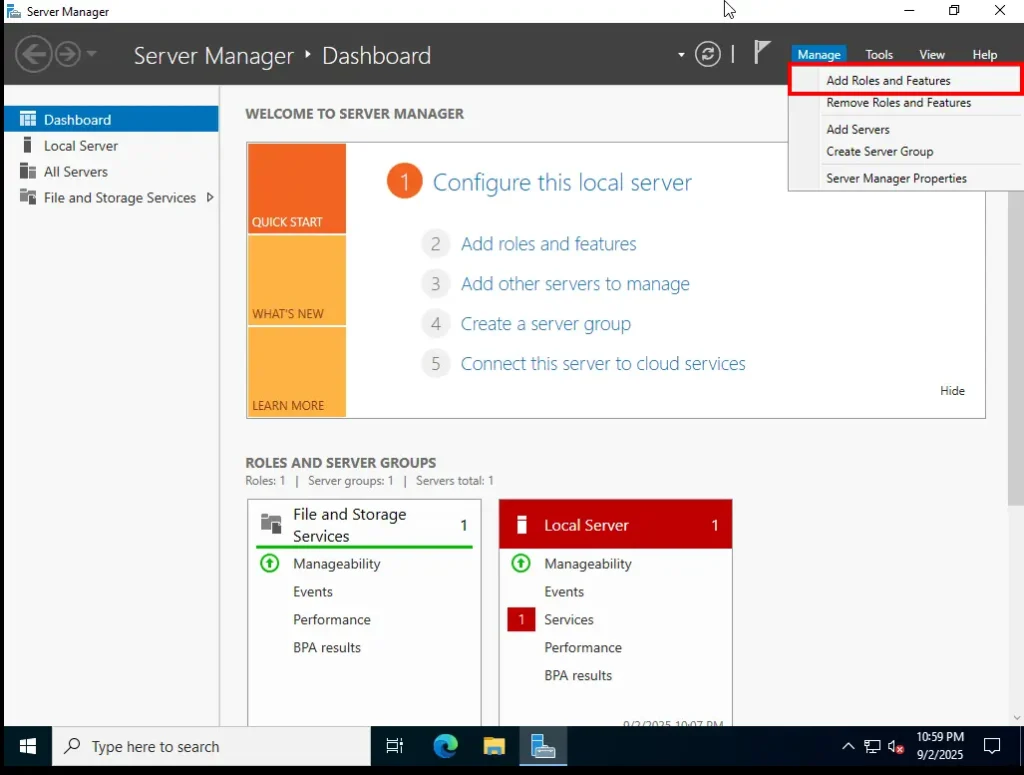Click the red Services alert badge

tap(521, 620)
